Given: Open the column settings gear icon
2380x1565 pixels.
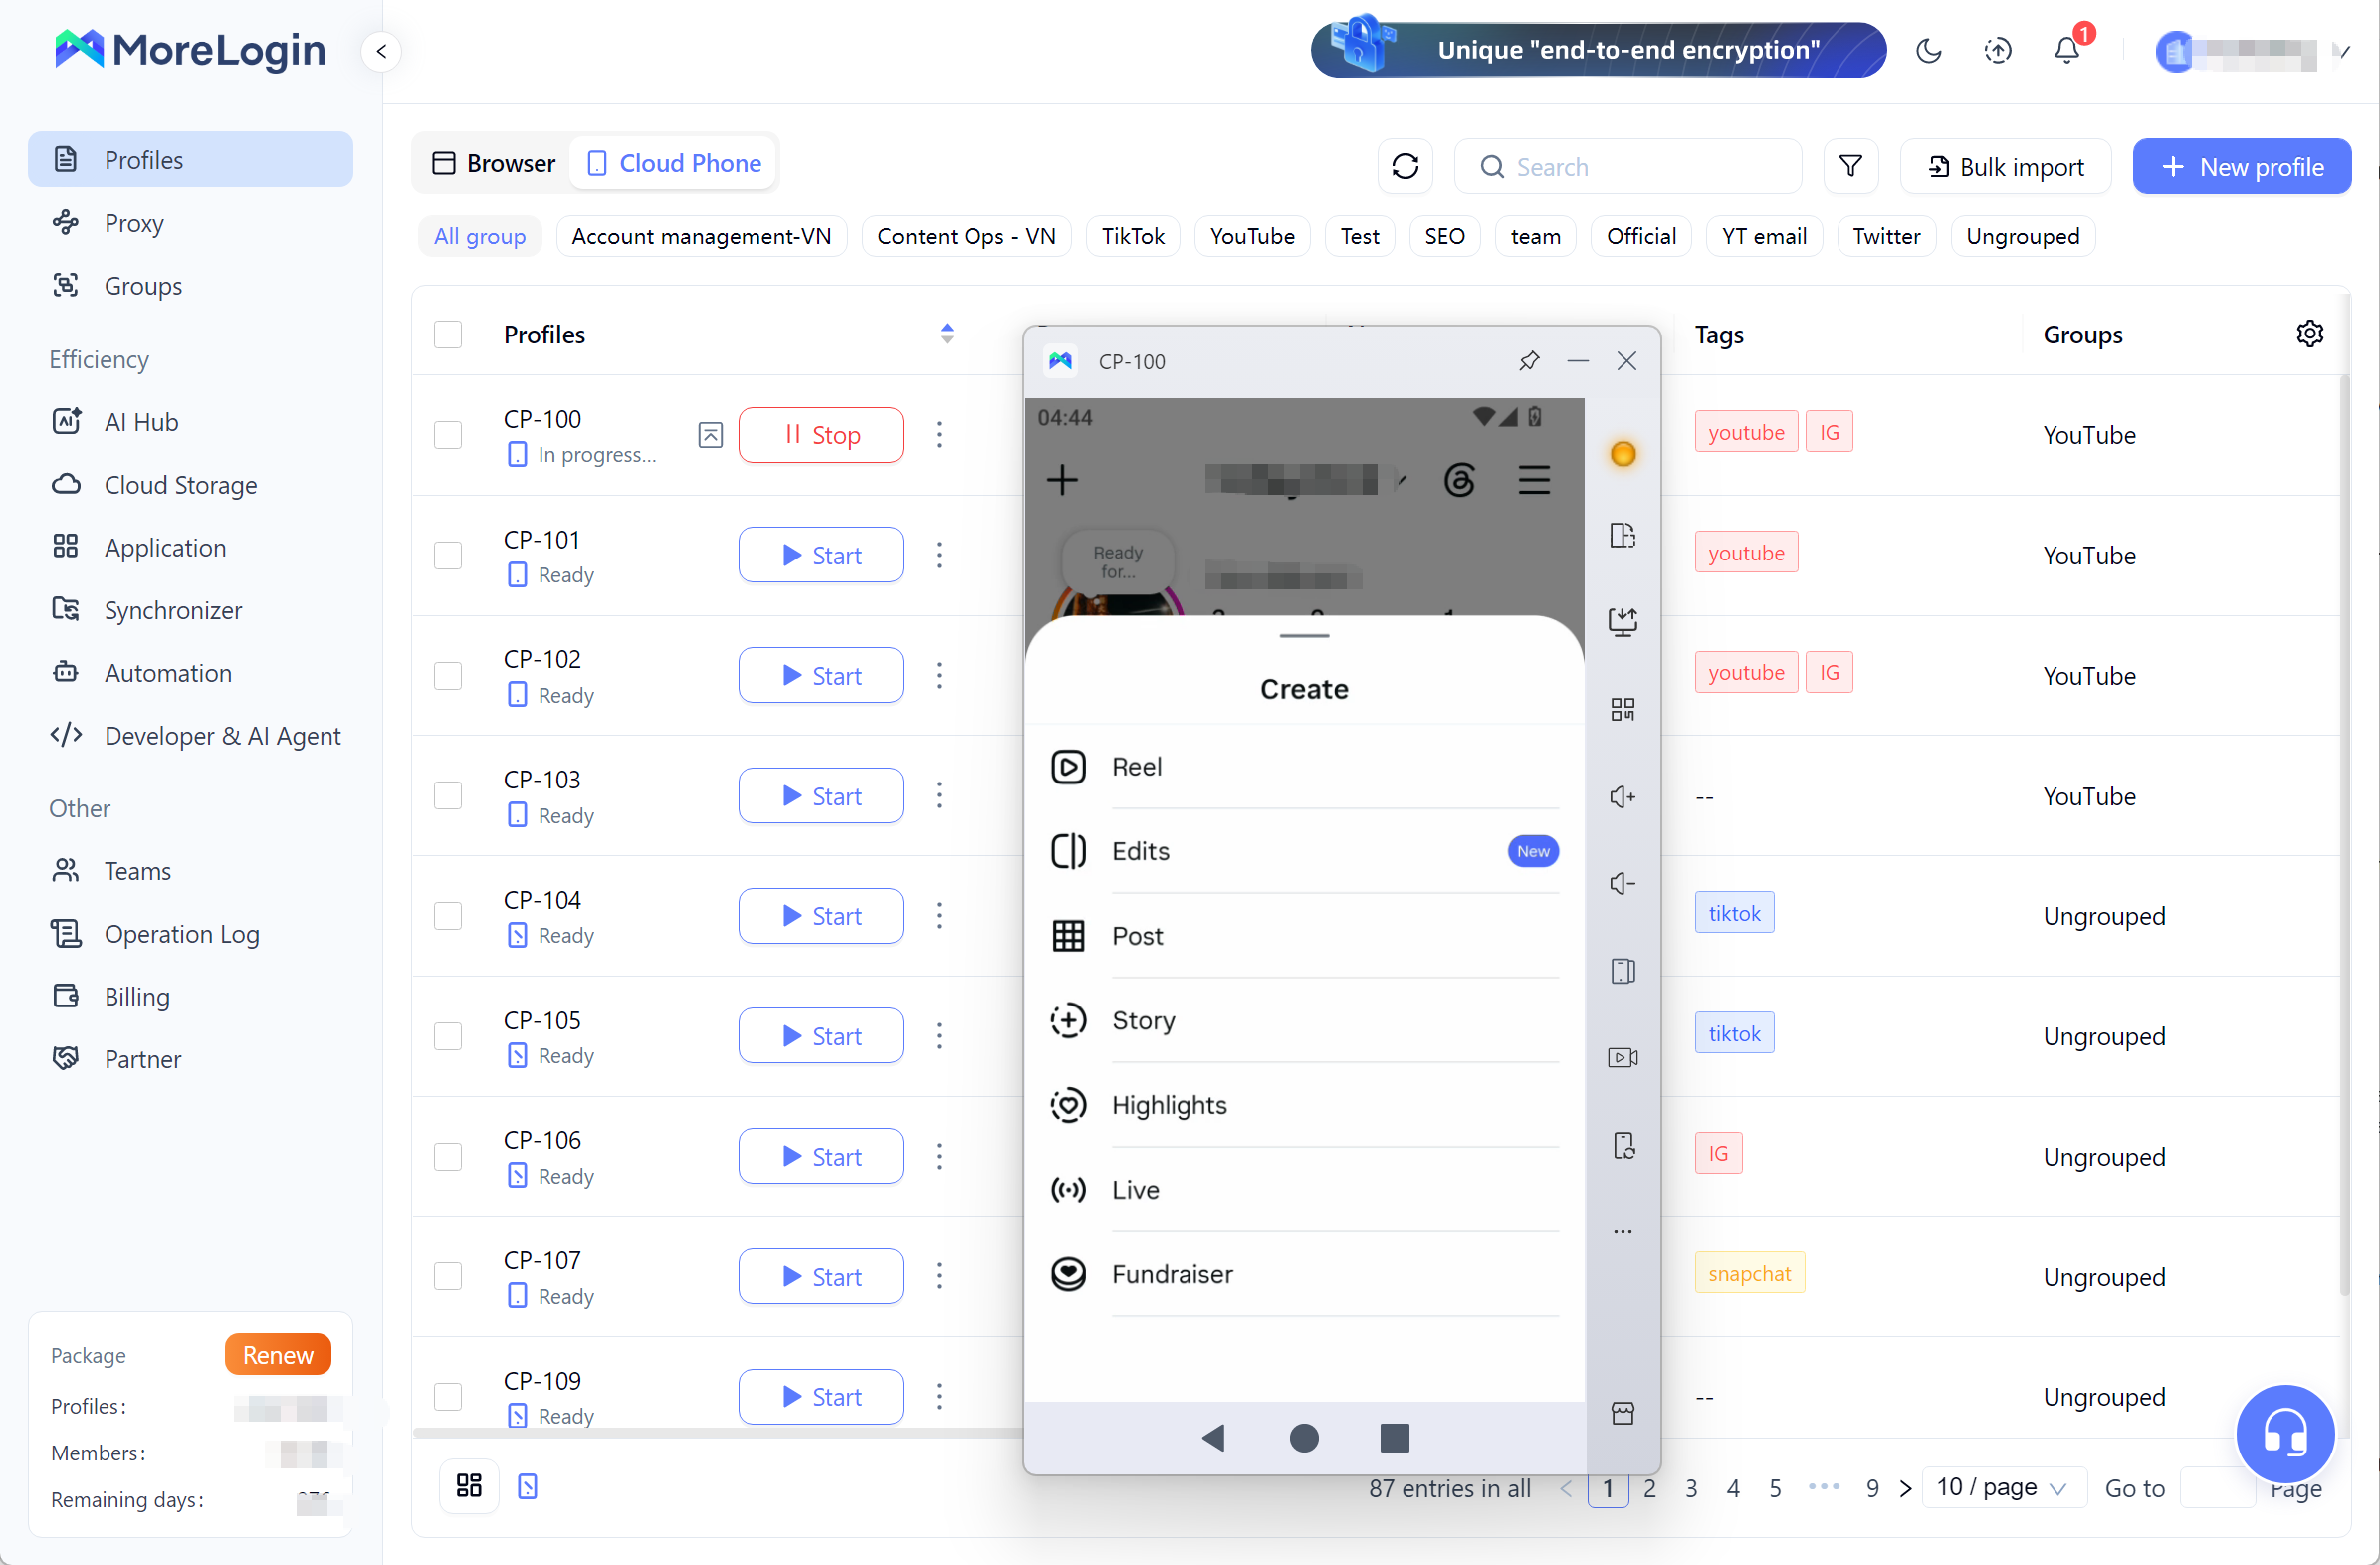Looking at the screenshot, I should click(2309, 334).
